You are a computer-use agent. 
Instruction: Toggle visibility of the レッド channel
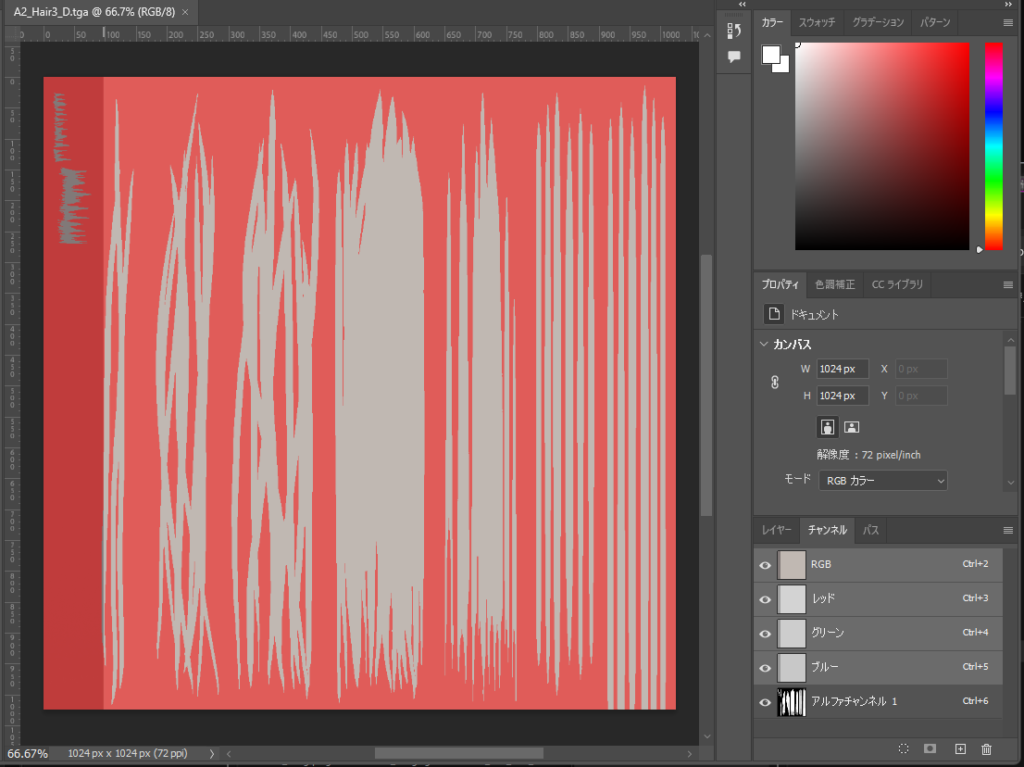coord(765,599)
